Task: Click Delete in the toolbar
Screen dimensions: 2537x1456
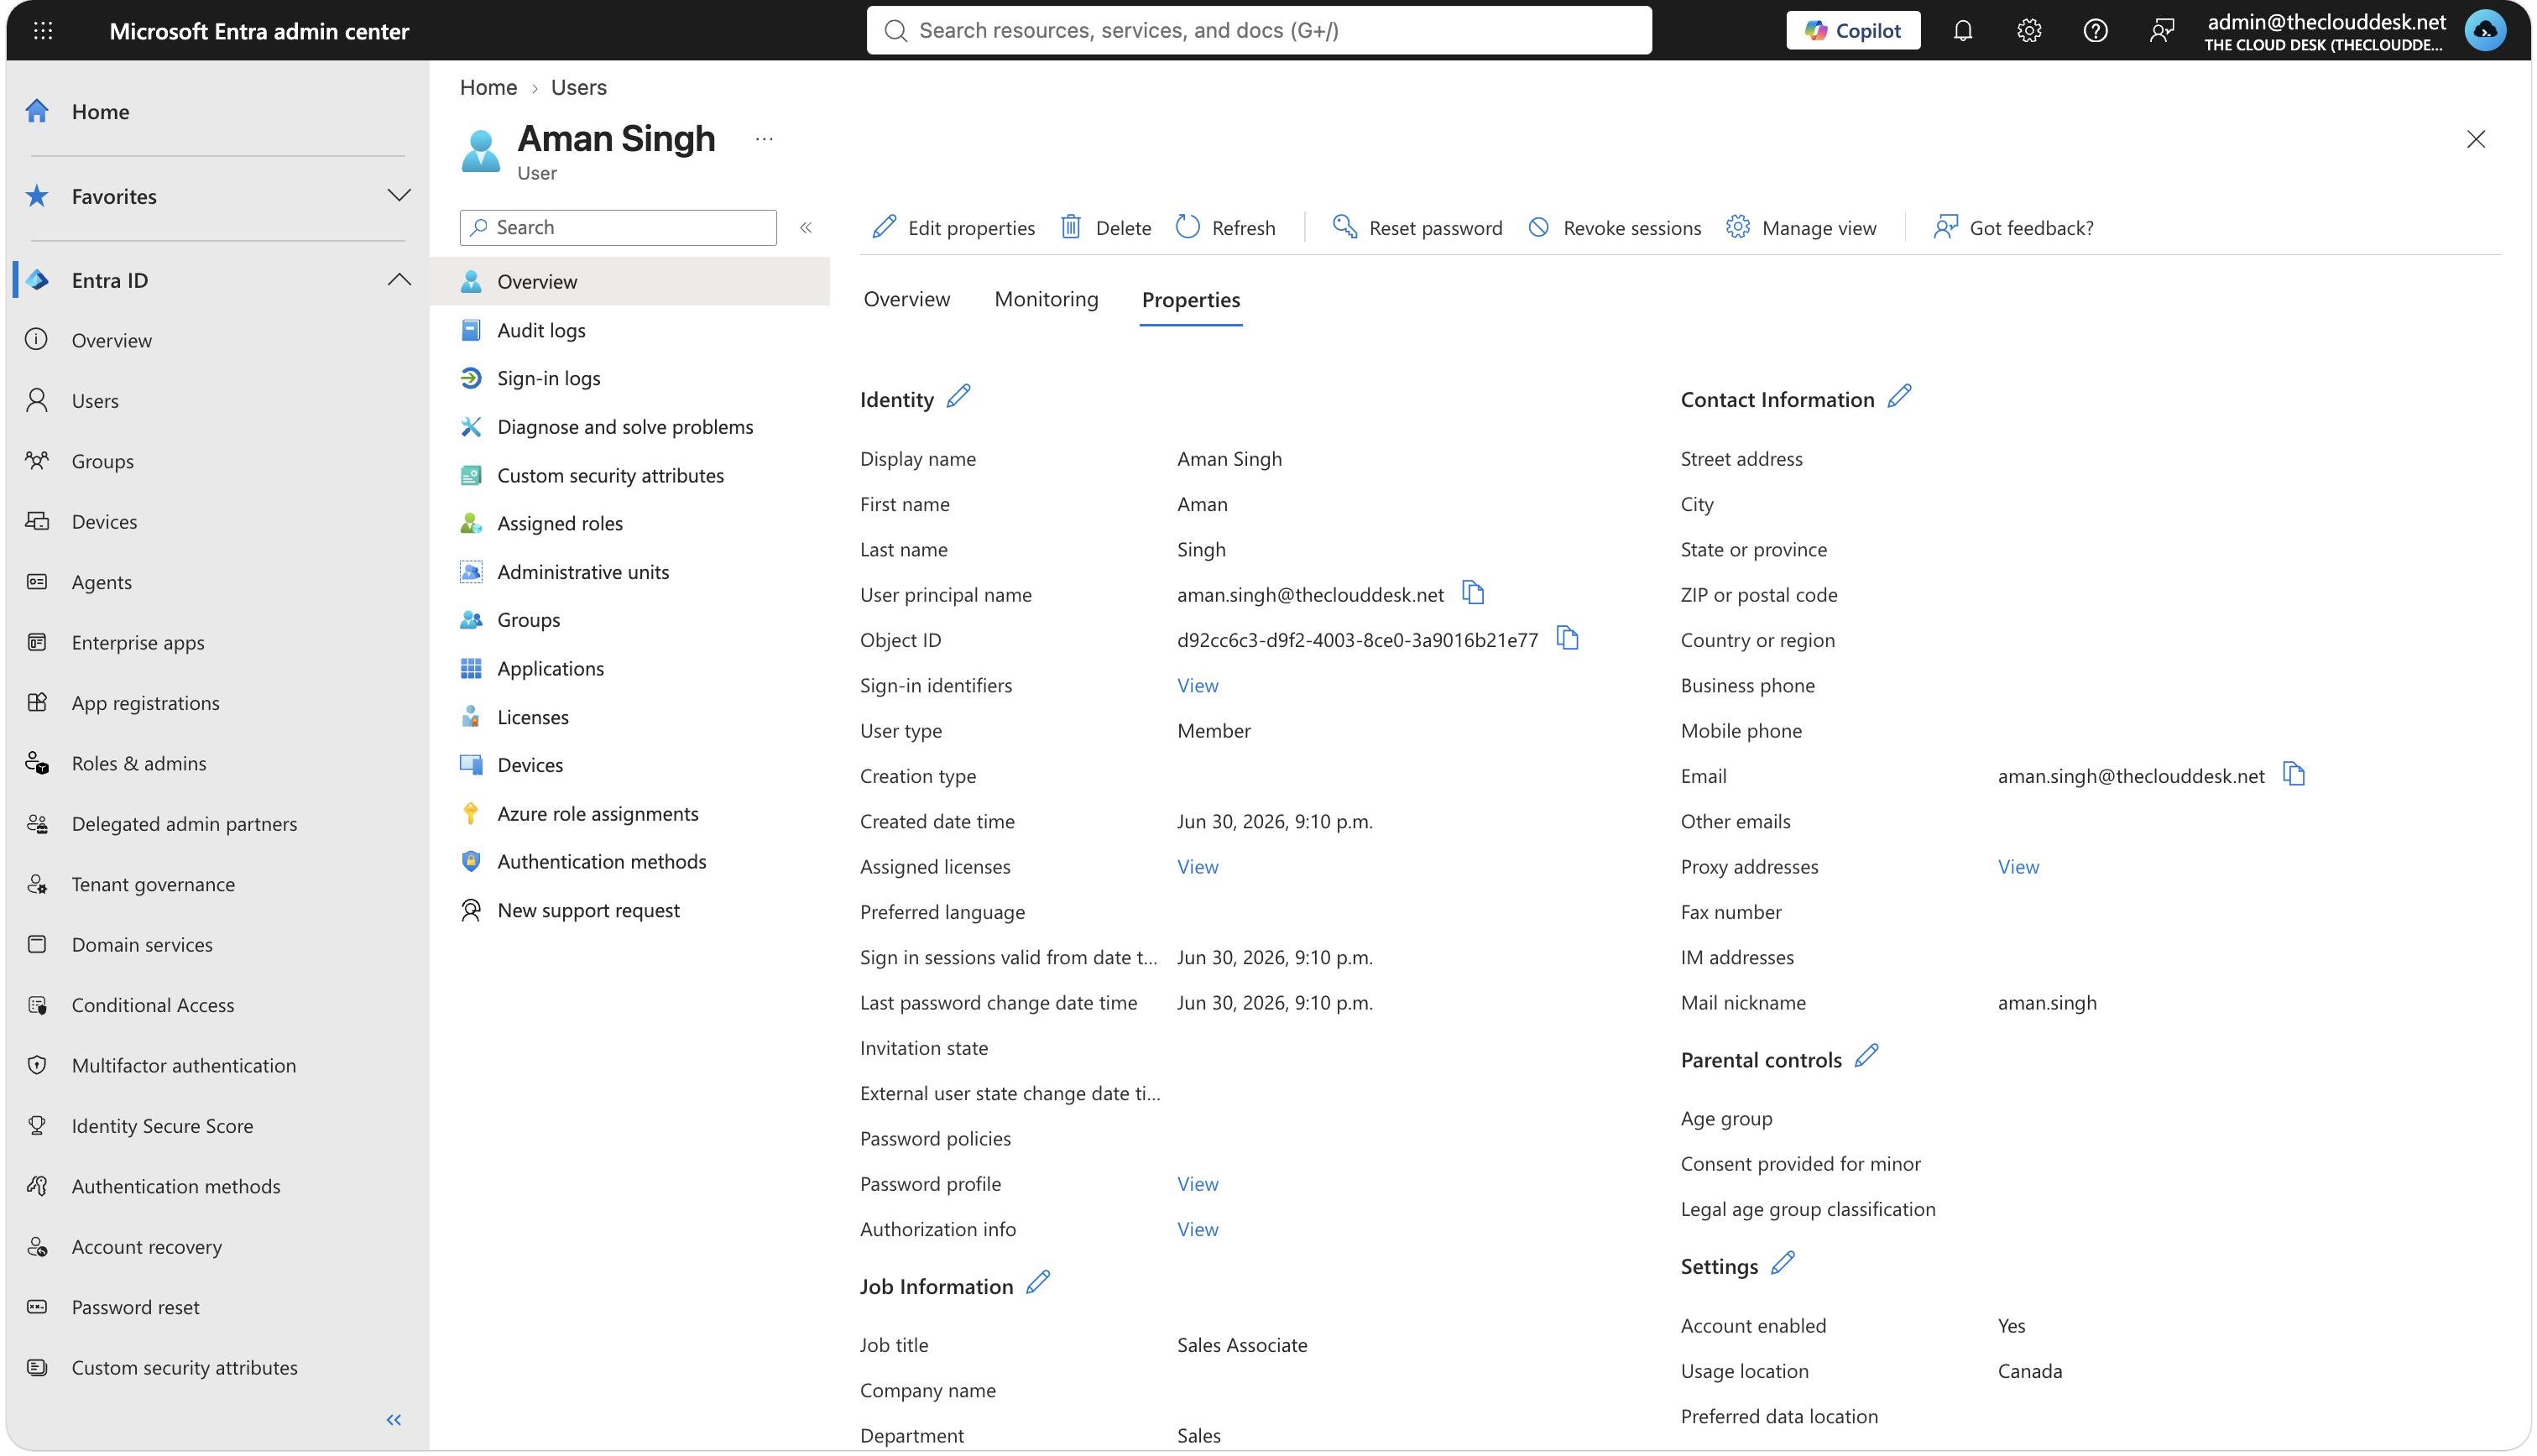Action: pos(1105,228)
